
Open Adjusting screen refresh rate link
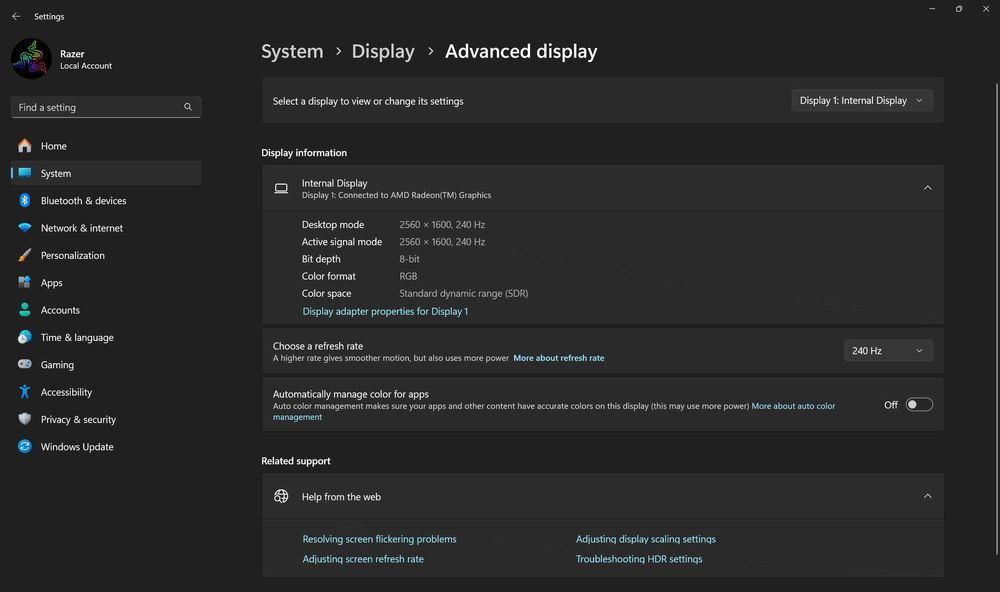point(363,559)
